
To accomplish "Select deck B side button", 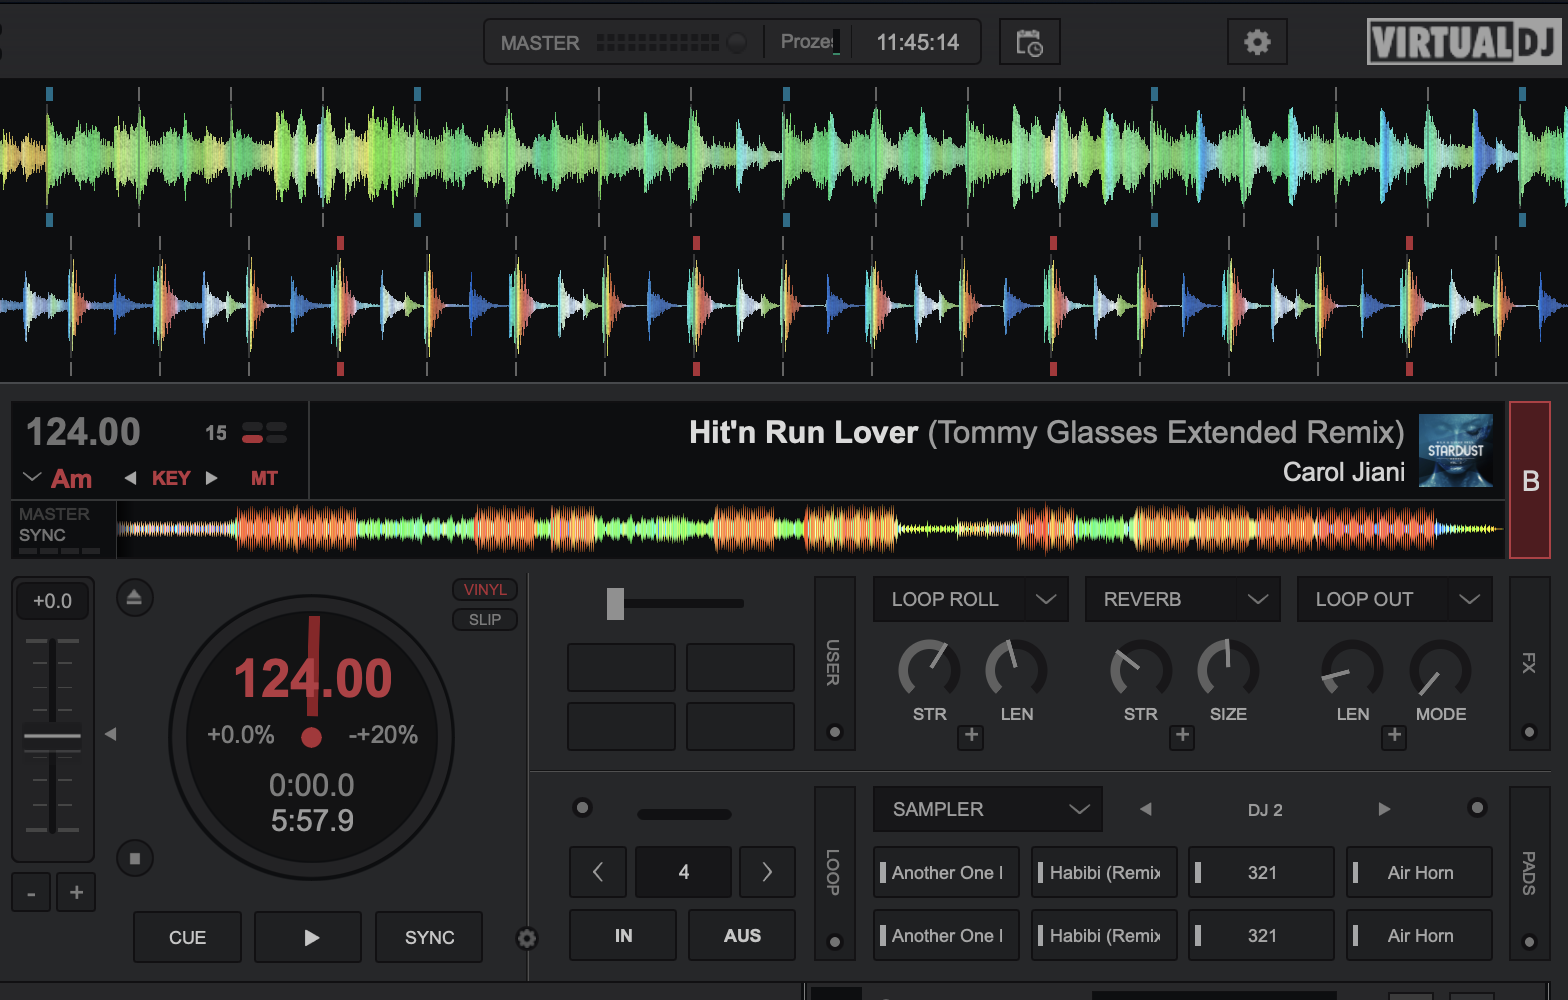I will point(1530,480).
